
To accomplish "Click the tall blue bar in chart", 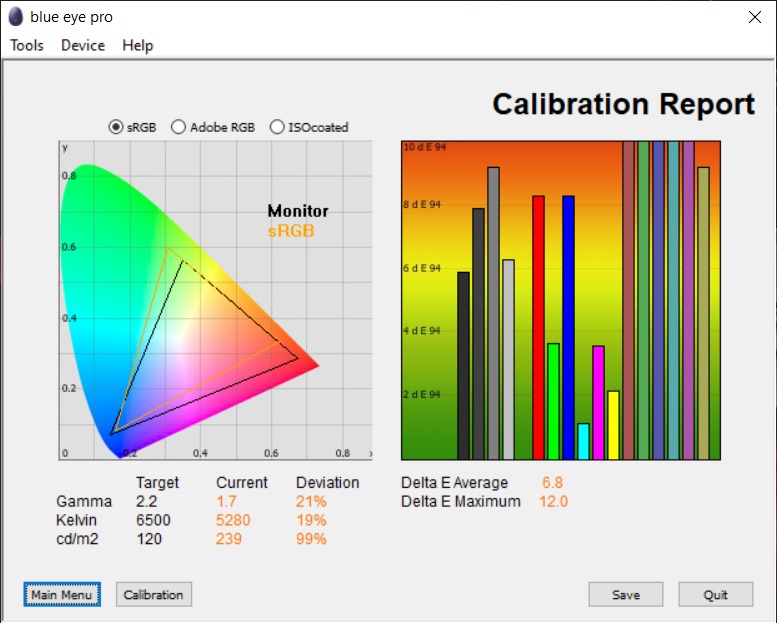I will point(568,327).
